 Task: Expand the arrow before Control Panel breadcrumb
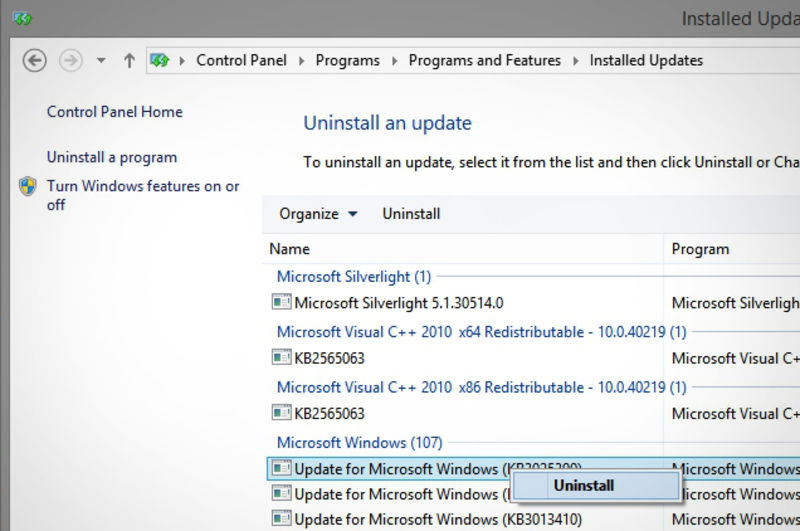click(182, 61)
